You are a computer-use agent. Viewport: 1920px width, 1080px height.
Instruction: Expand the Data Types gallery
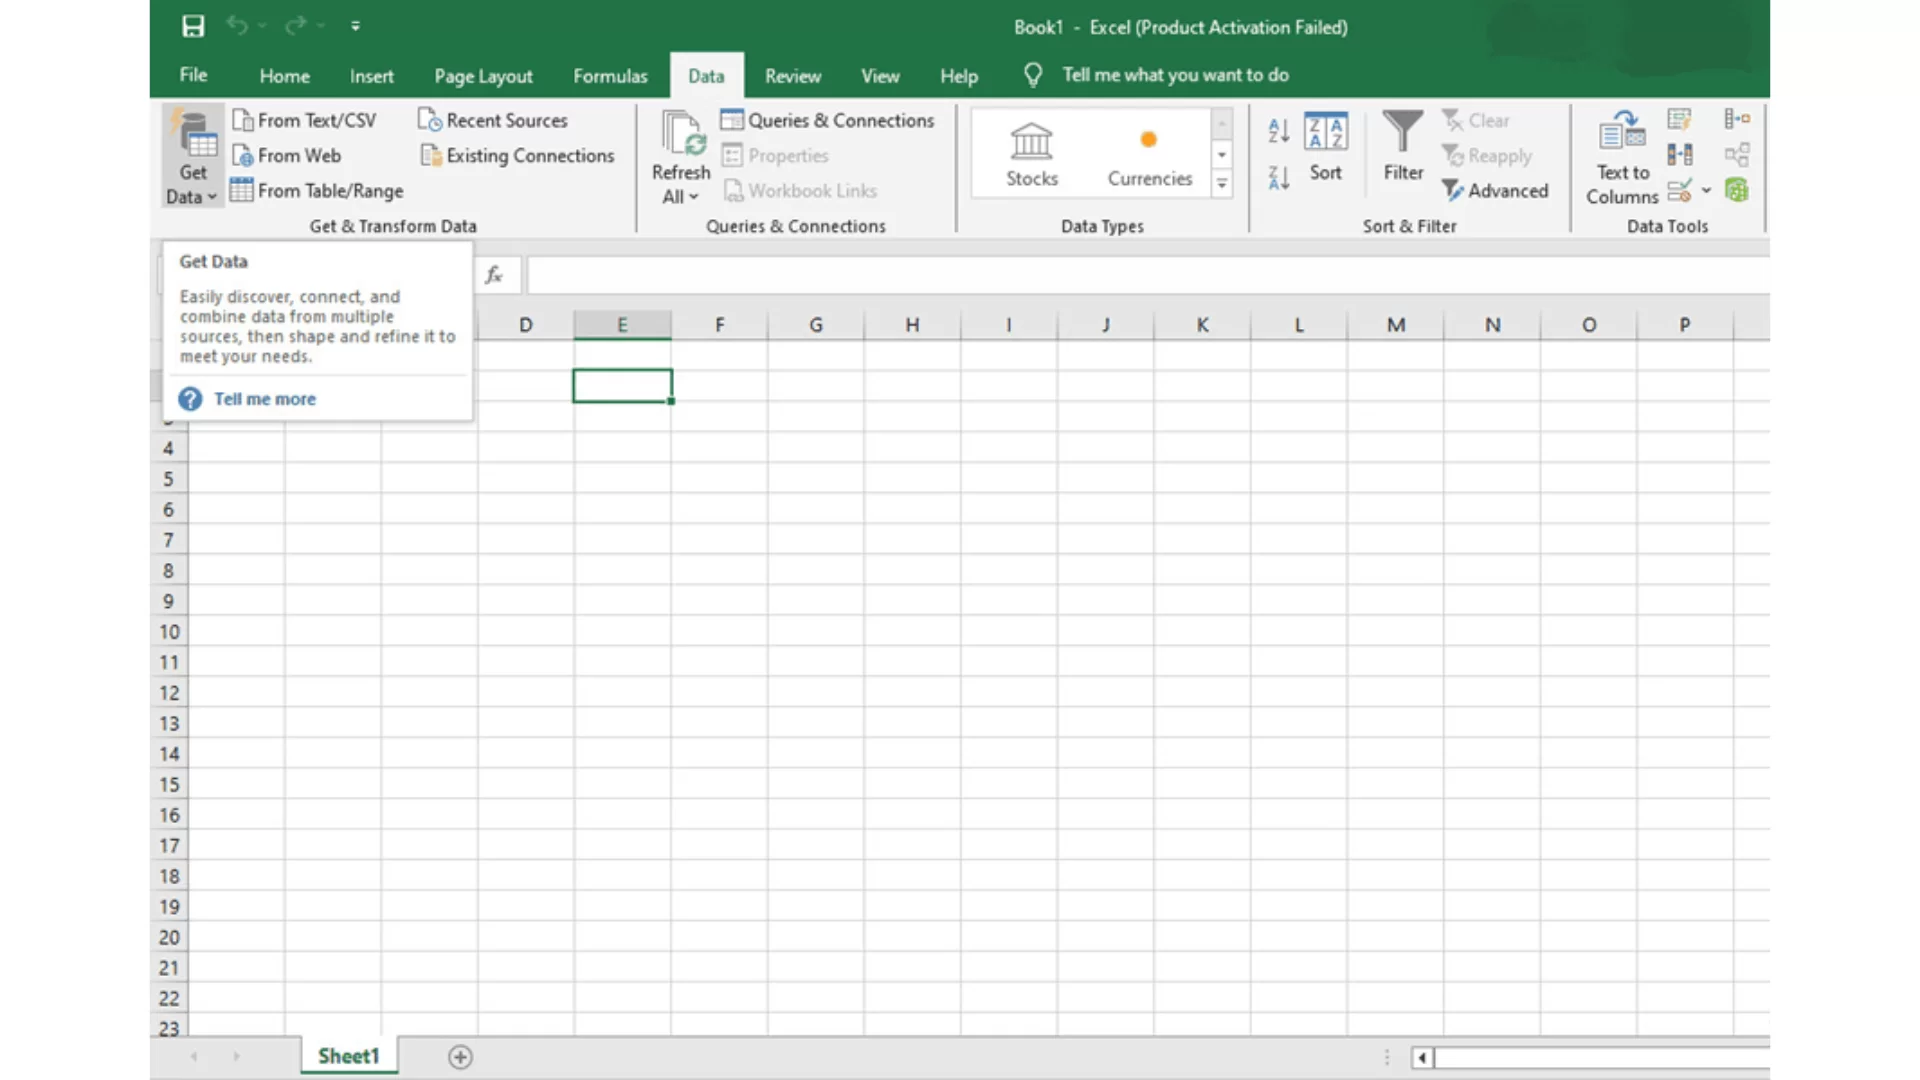[x=1221, y=183]
